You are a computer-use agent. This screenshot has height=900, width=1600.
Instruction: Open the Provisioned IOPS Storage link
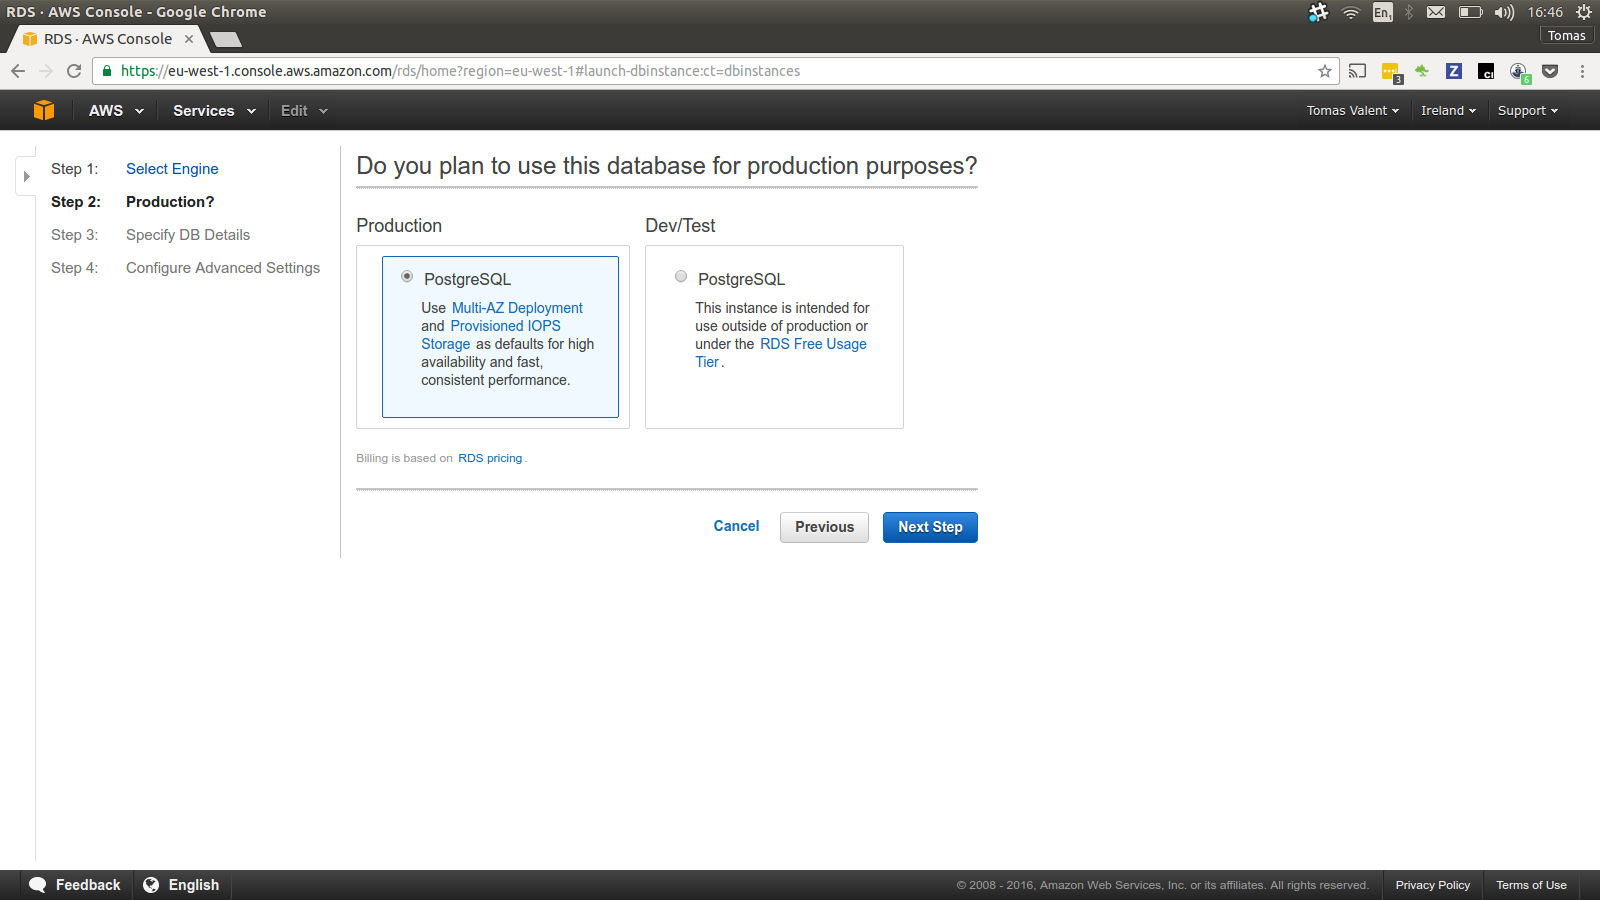point(505,326)
